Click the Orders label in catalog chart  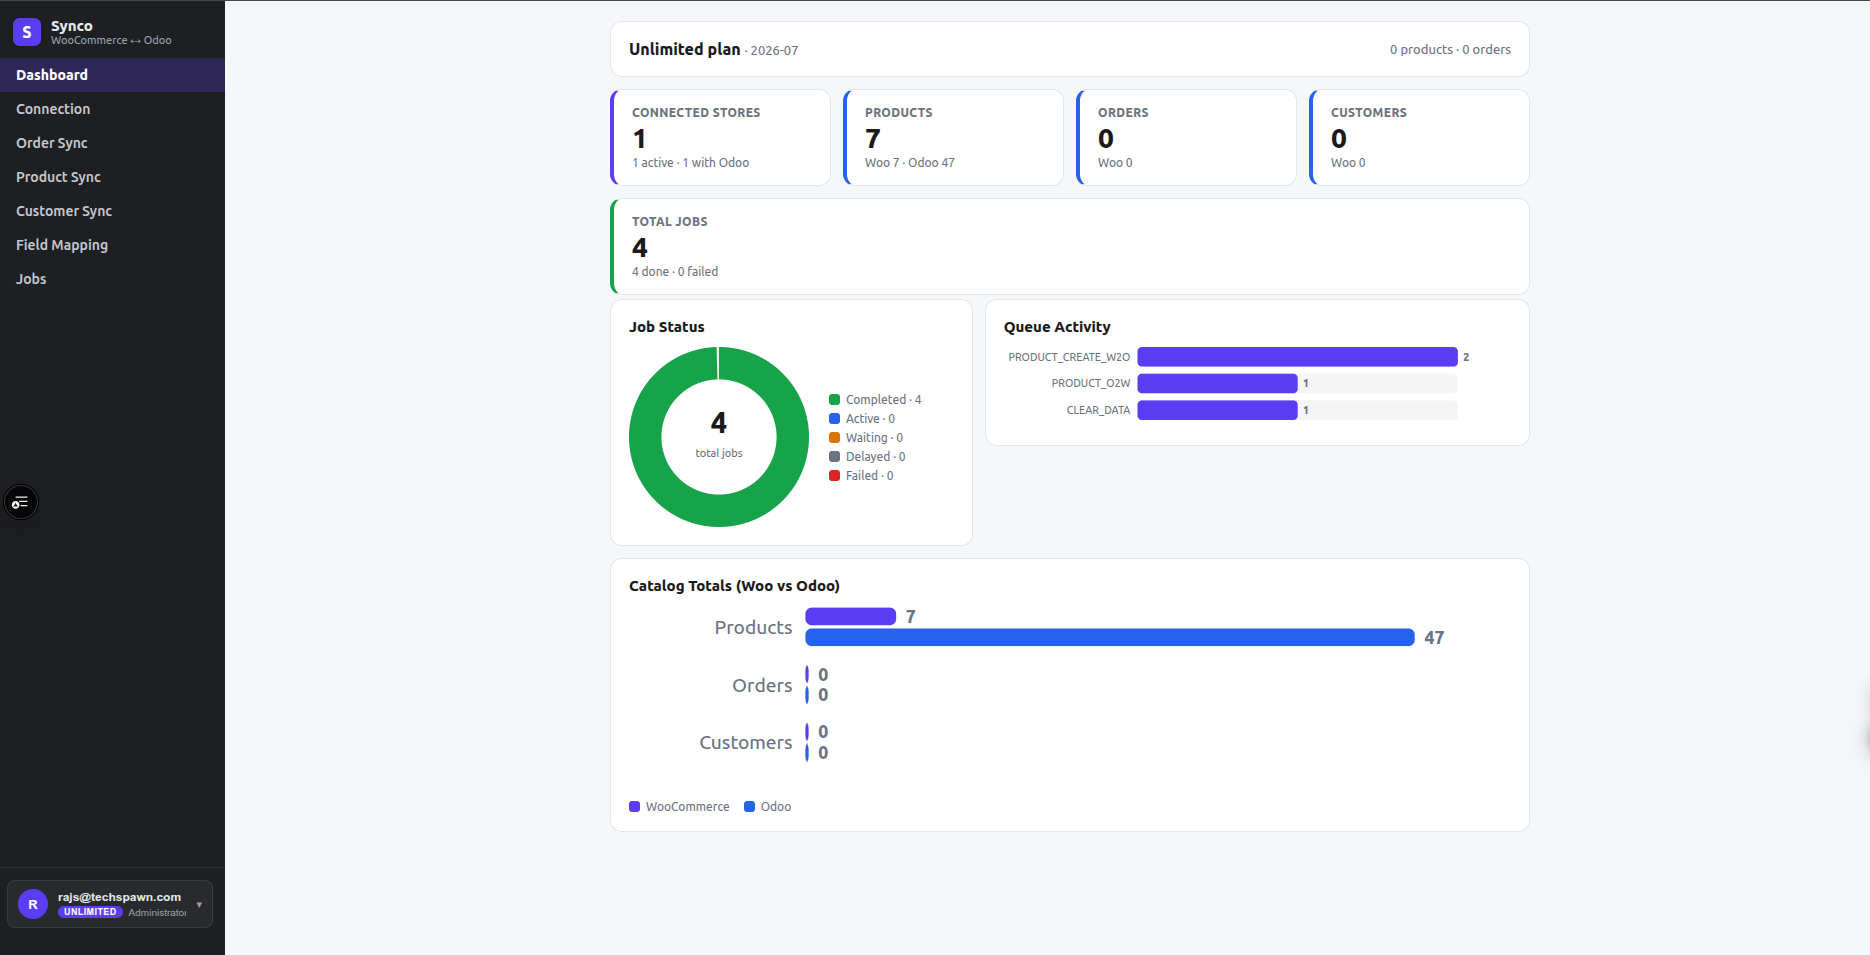point(762,686)
